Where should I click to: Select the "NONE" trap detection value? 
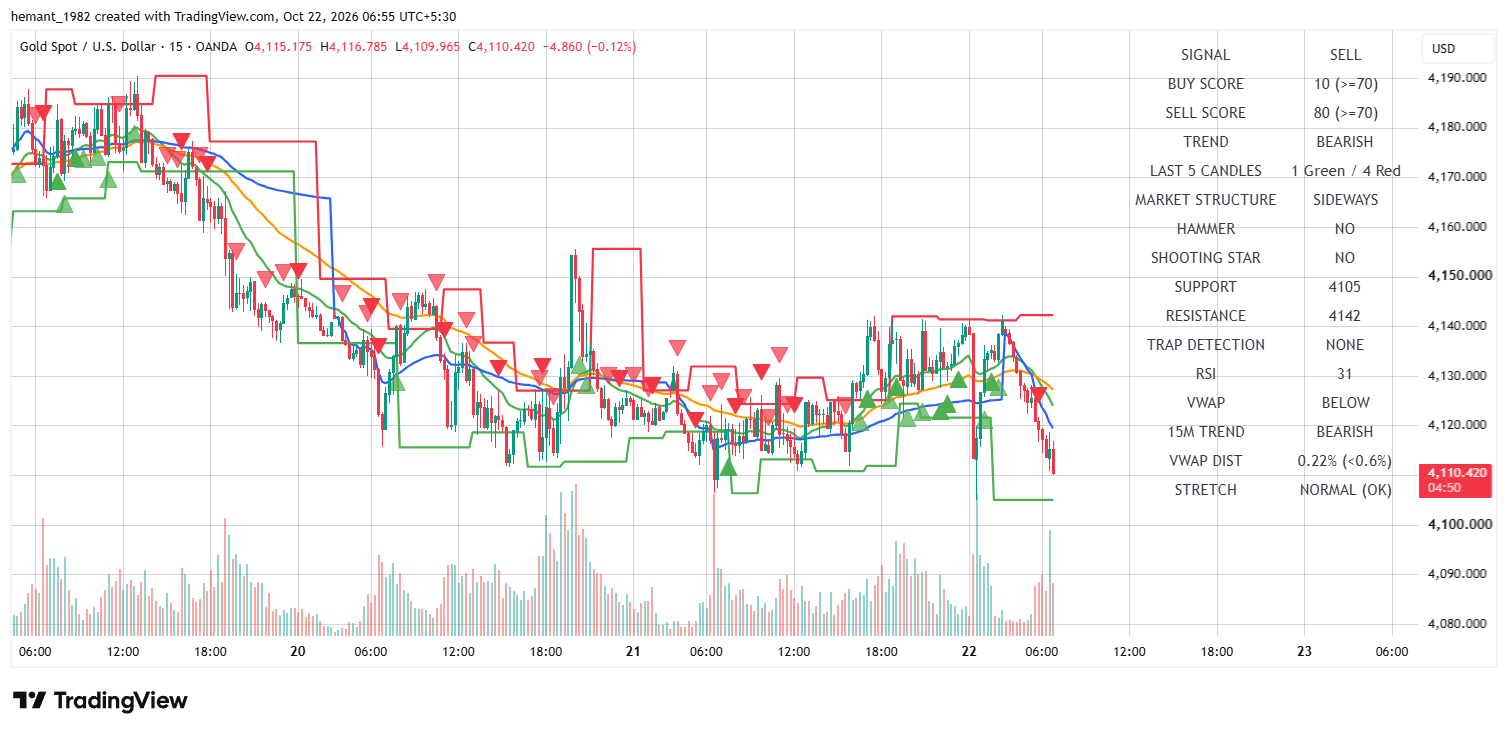(x=1345, y=345)
